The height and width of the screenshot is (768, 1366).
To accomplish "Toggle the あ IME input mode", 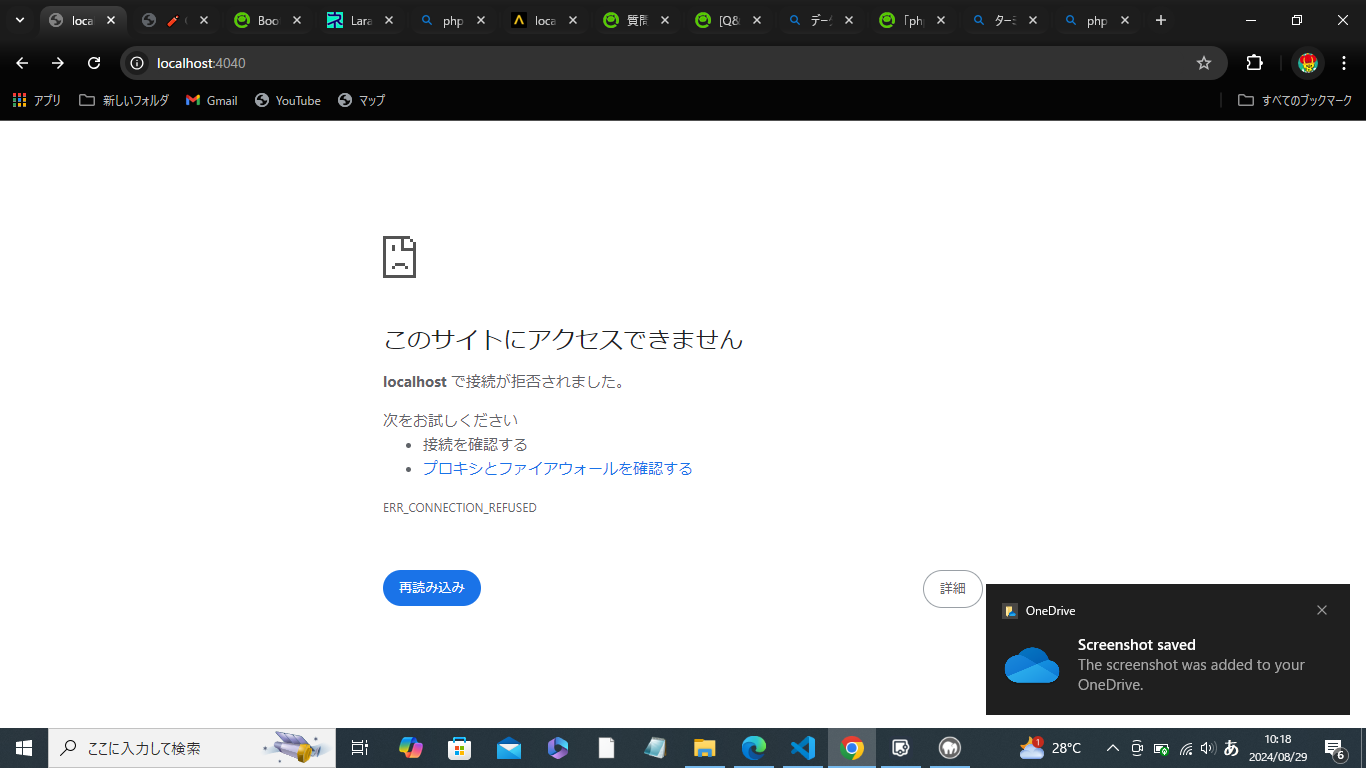I will (1232, 748).
